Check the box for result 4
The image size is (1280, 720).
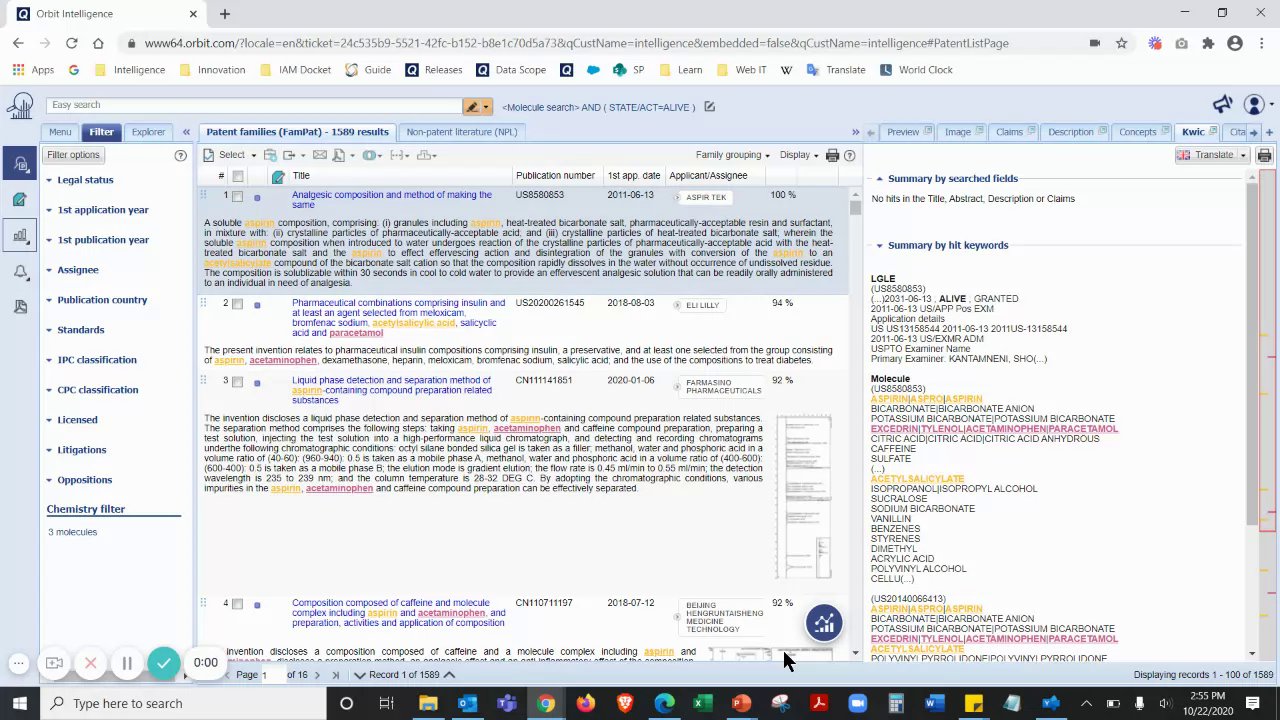(238, 604)
